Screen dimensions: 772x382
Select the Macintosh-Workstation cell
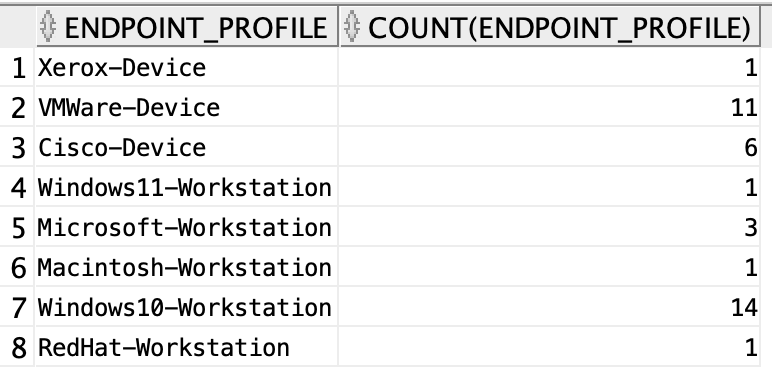coord(187,267)
